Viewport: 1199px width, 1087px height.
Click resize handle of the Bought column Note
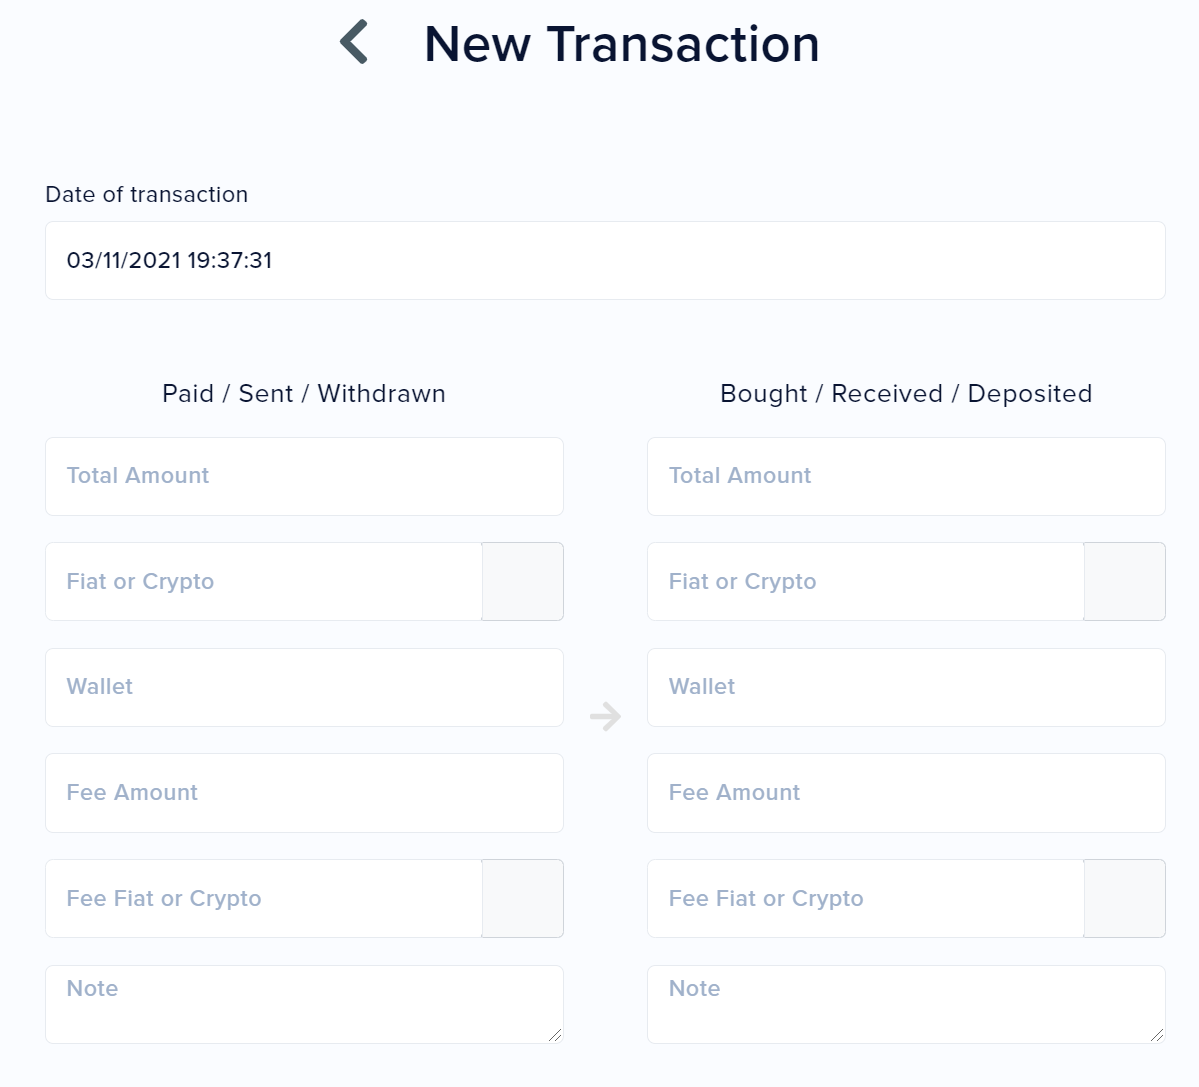point(1157,1035)
